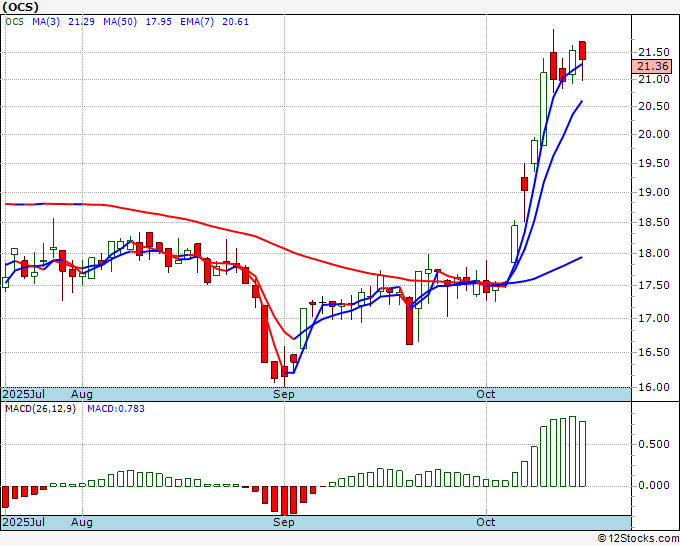Click the 21.29 MA(3) value

point(81,22)
